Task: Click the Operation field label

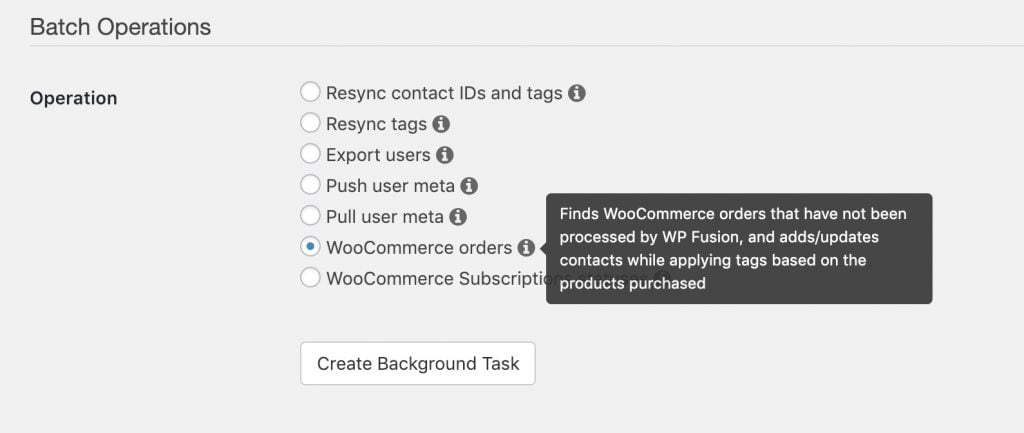Action: (x=74, y=99)
